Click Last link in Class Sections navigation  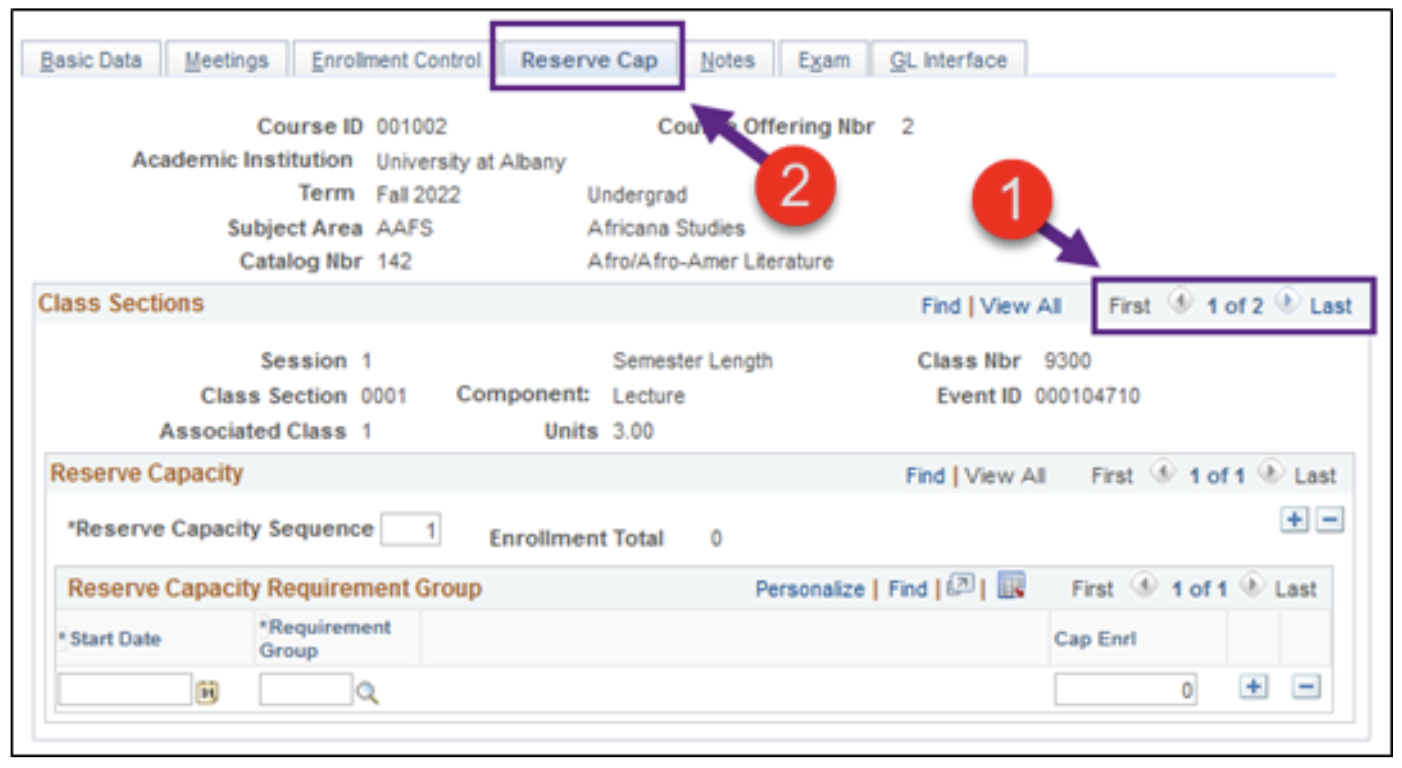(1330, 306)
